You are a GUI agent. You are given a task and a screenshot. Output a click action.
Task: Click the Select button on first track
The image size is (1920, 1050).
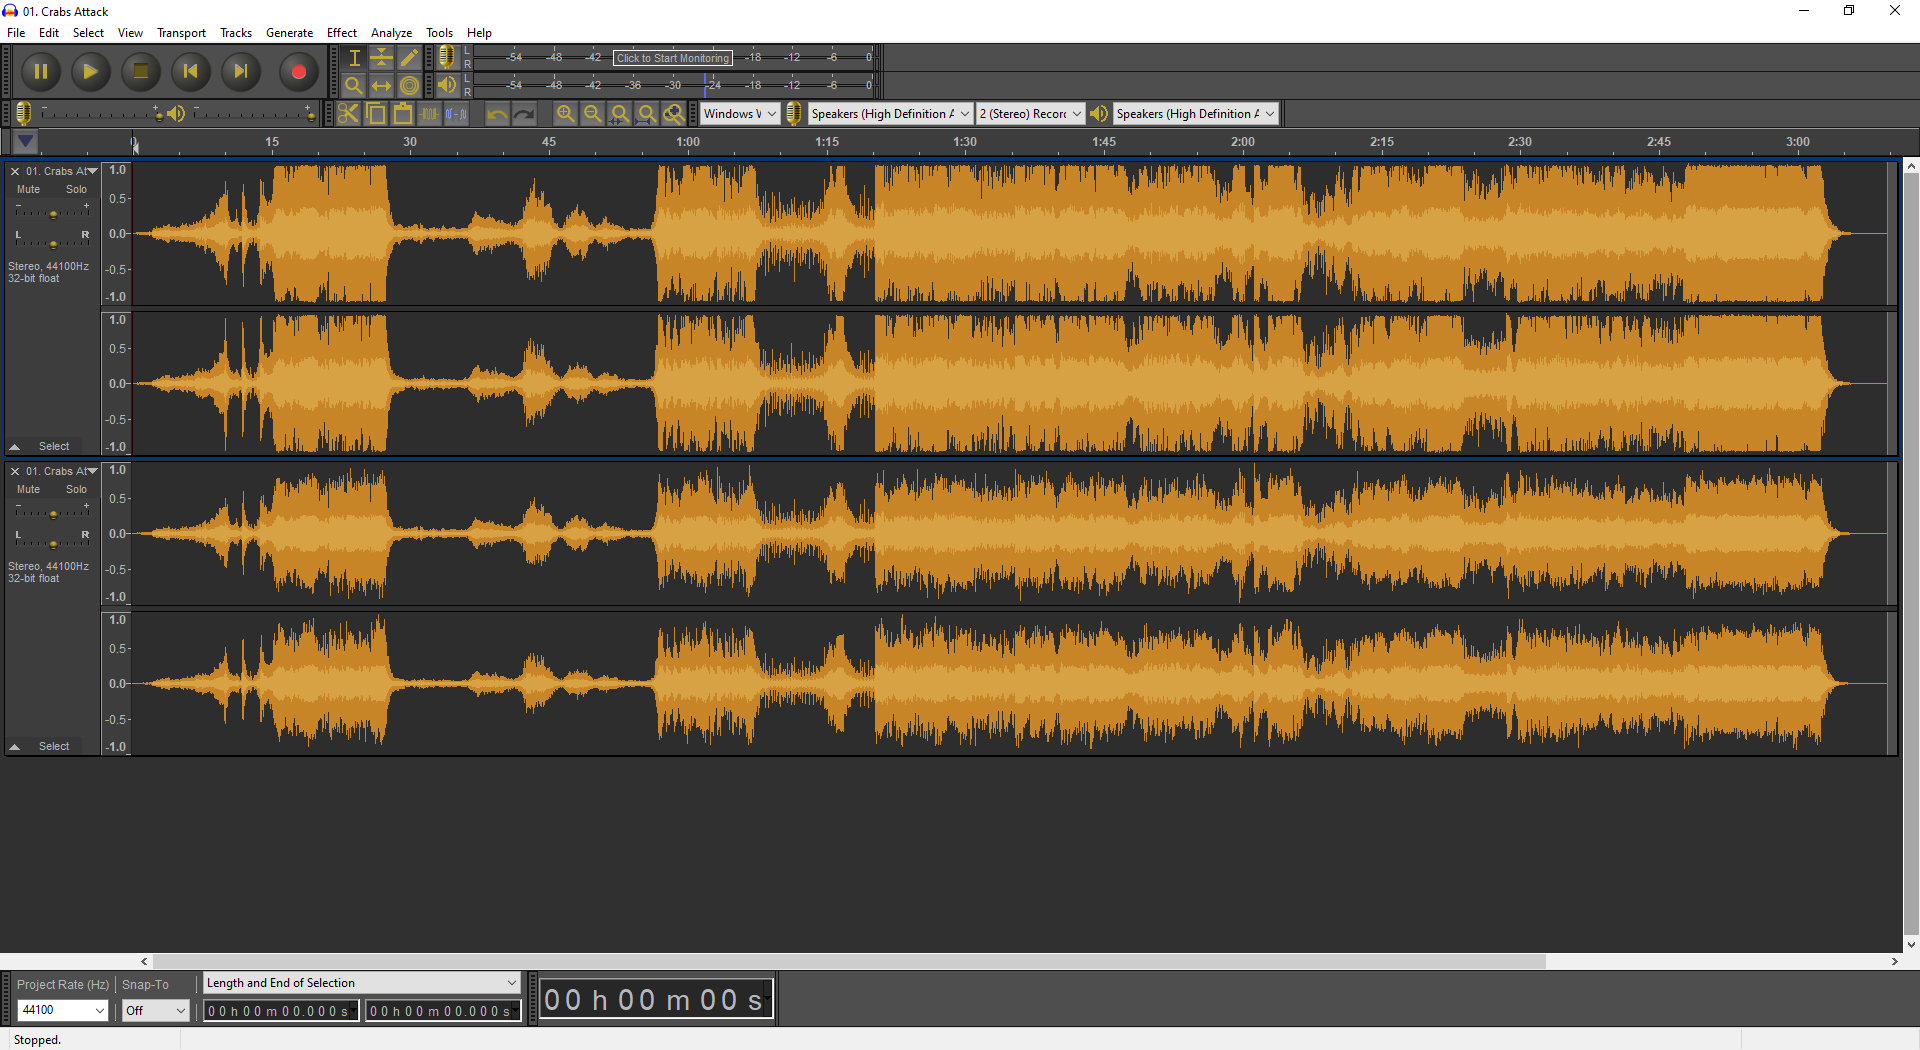click(x=54, y=446)
